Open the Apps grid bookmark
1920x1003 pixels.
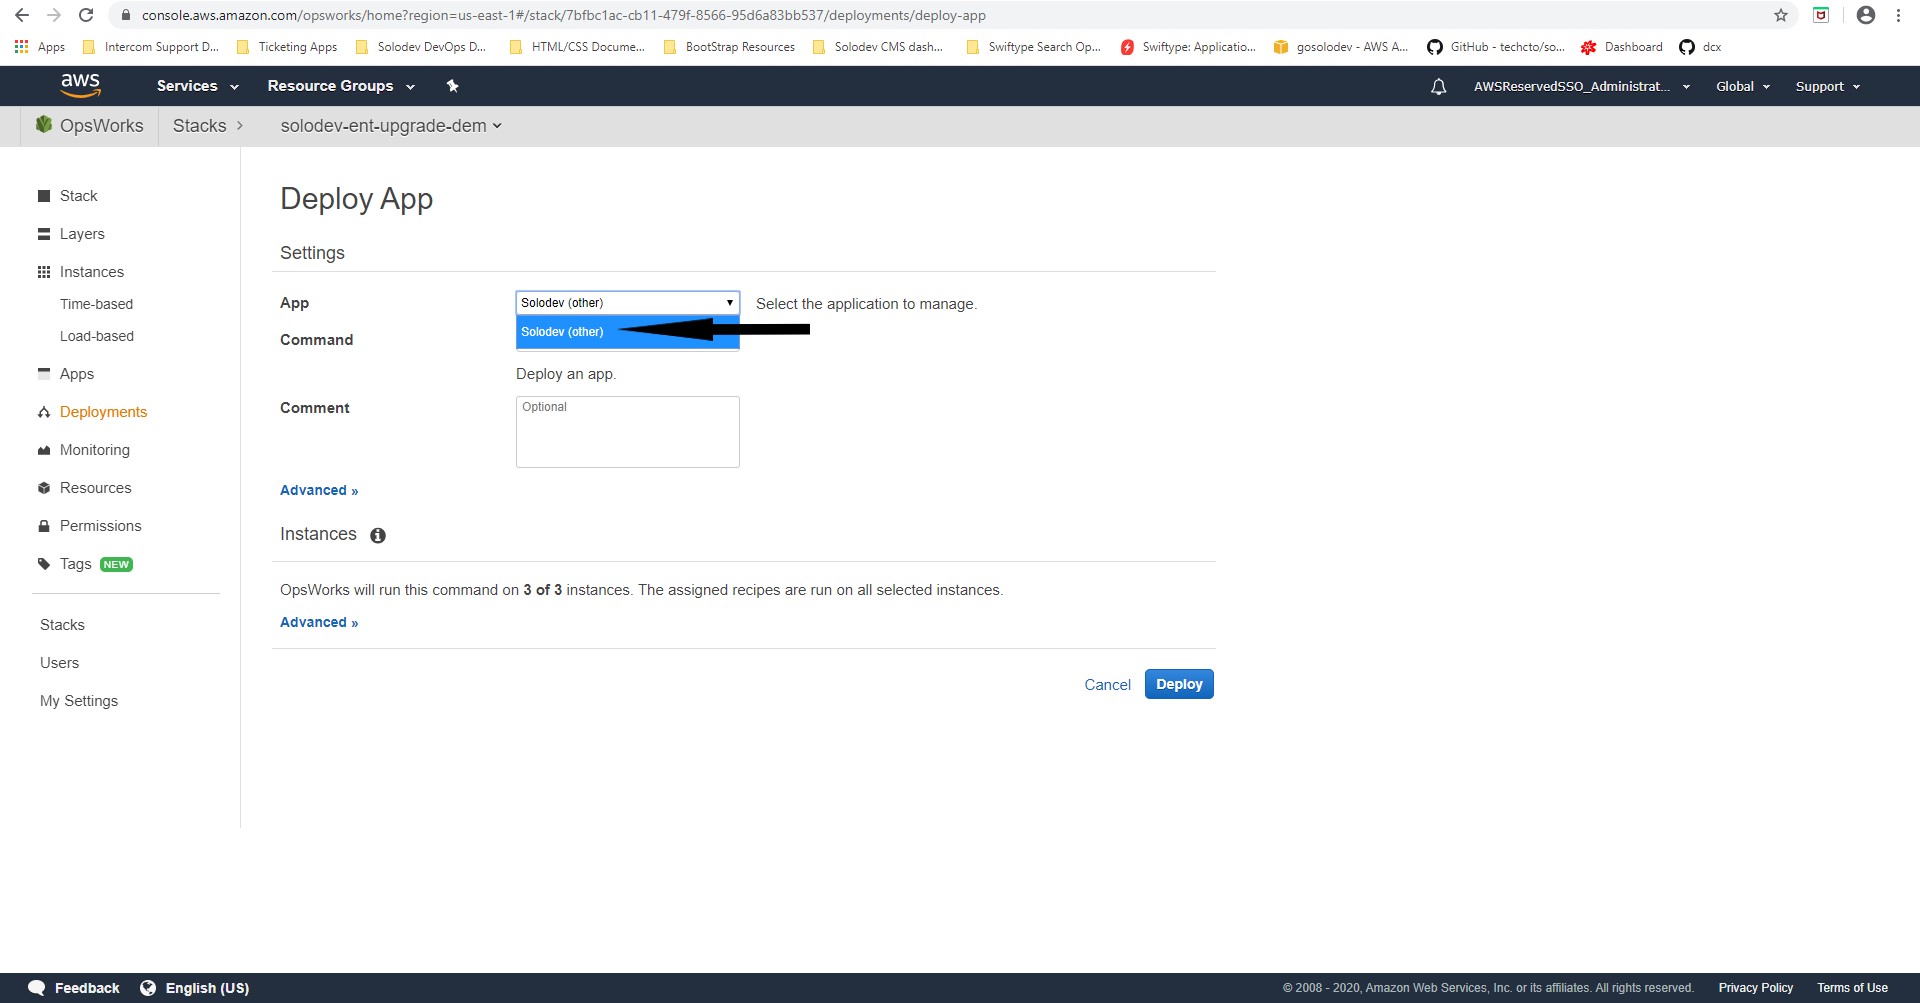coord(40,47)
